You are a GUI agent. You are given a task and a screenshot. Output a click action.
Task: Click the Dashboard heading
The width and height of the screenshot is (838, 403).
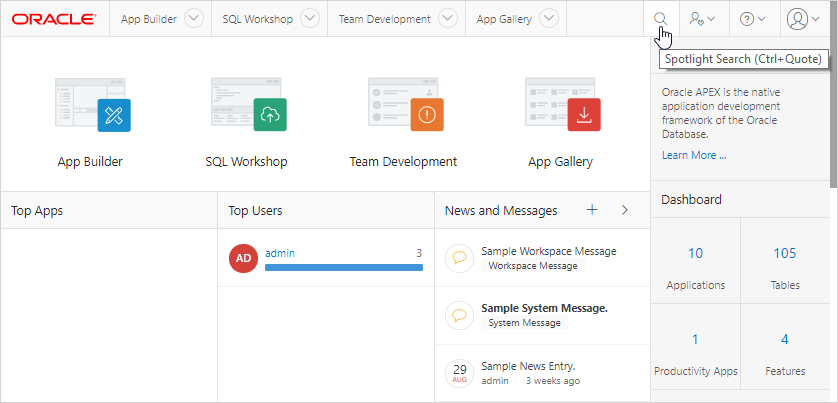[x=692, y=199]
